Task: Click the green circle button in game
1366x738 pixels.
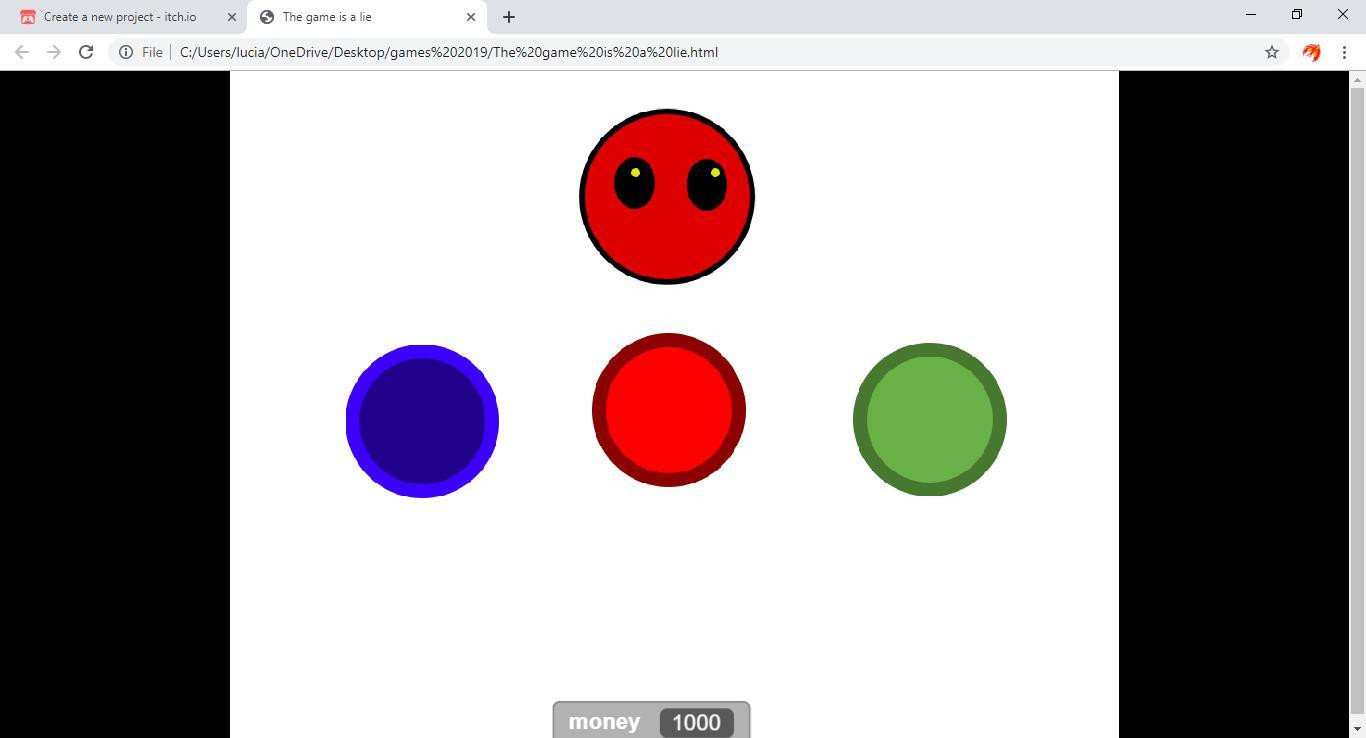Action: point(930,419)
